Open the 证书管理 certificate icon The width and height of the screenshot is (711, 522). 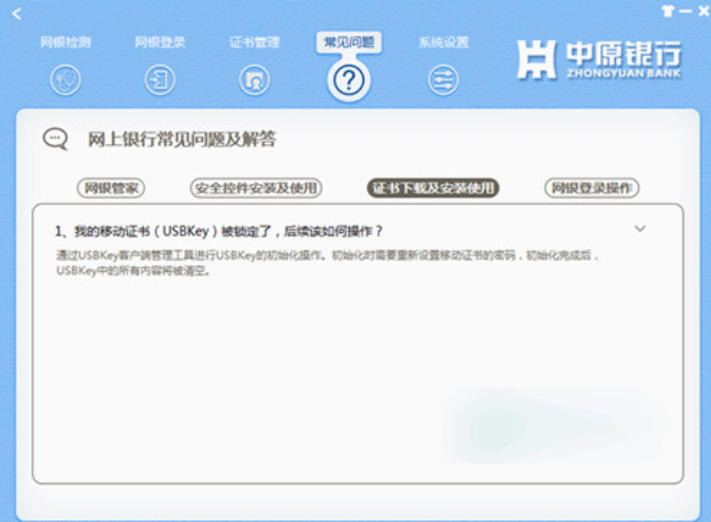tap(254, 80)
